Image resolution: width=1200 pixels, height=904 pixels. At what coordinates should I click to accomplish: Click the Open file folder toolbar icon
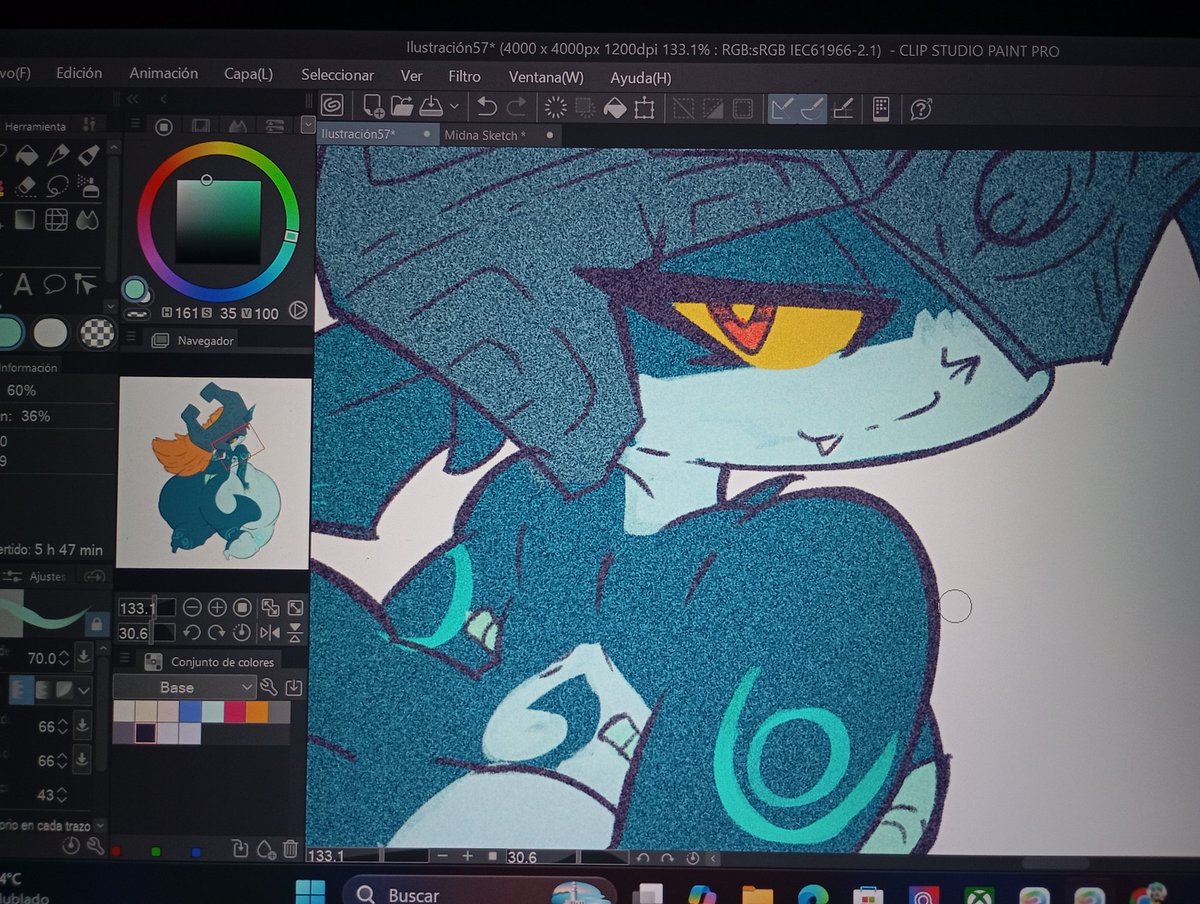[402, 106]
